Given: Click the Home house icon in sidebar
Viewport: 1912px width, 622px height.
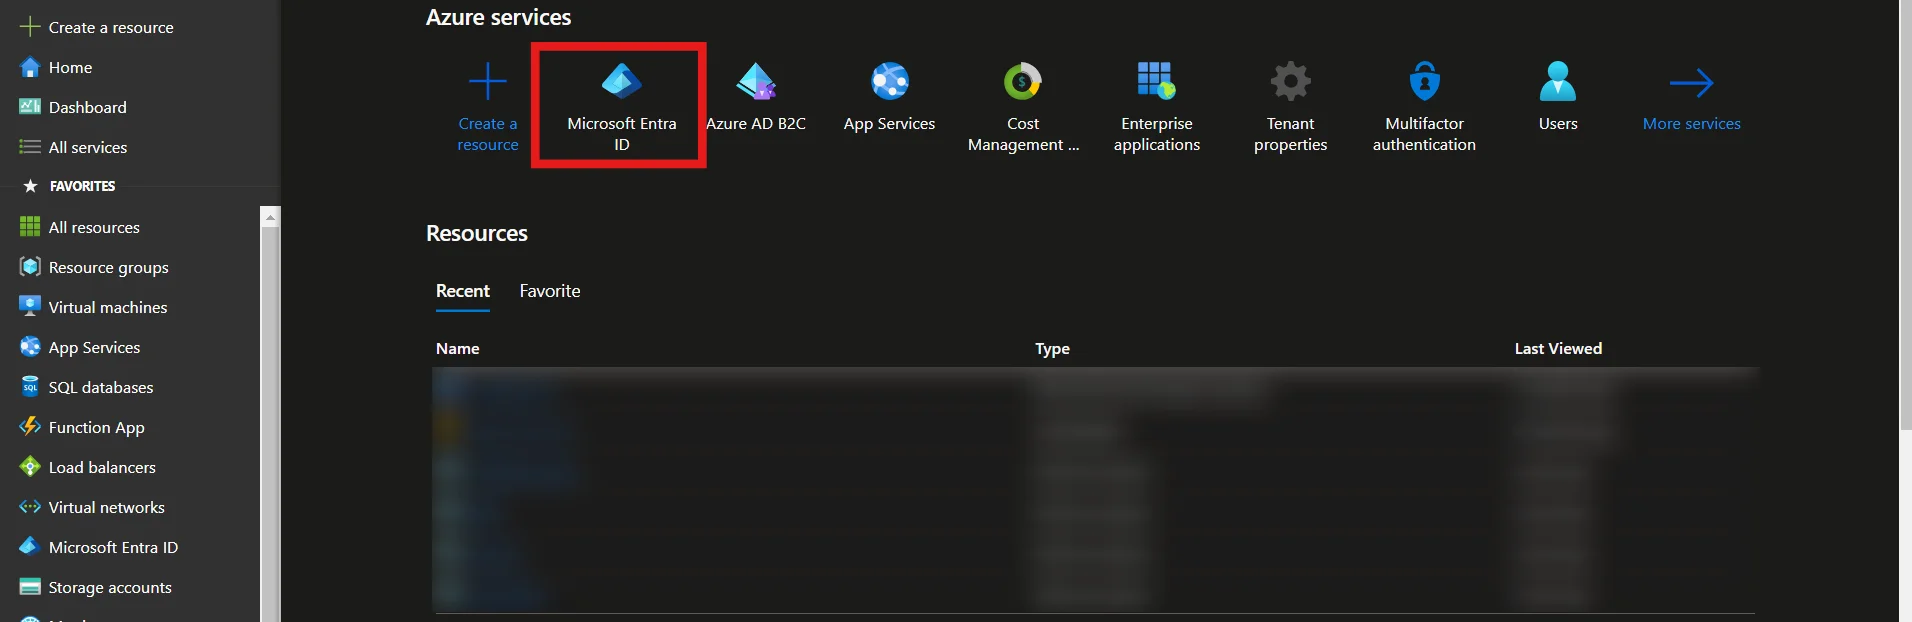Looking at the screenshot, I should tap(30, 67).
